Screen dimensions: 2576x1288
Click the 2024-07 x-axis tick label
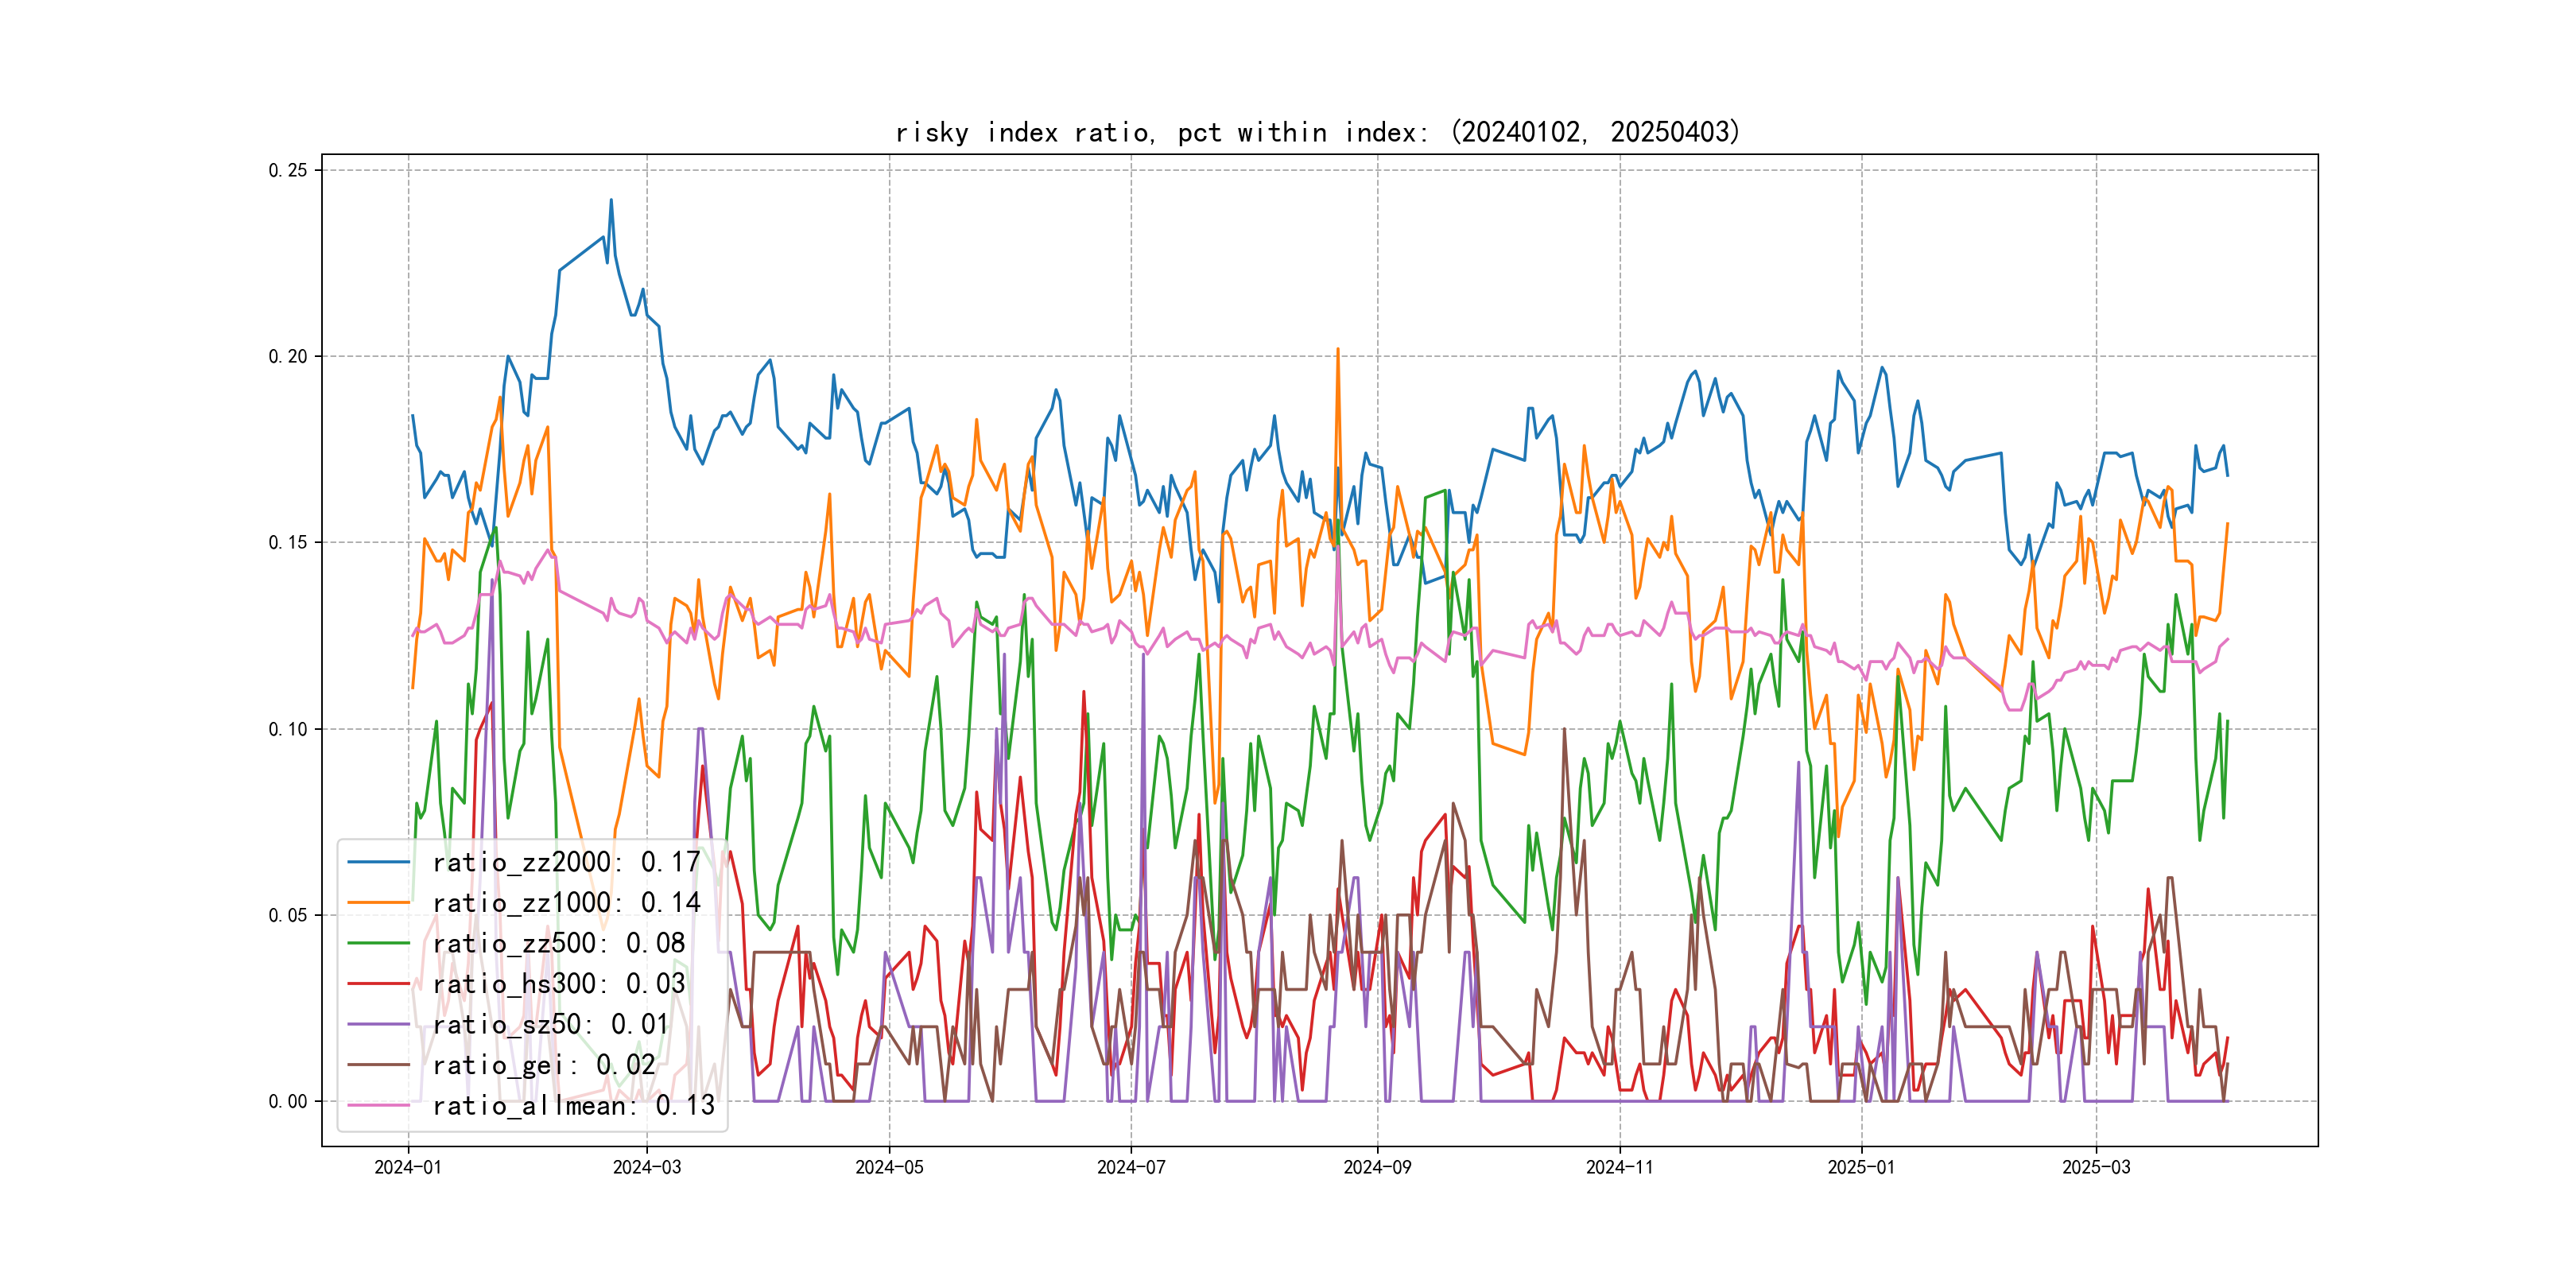click(1131, 1167)
